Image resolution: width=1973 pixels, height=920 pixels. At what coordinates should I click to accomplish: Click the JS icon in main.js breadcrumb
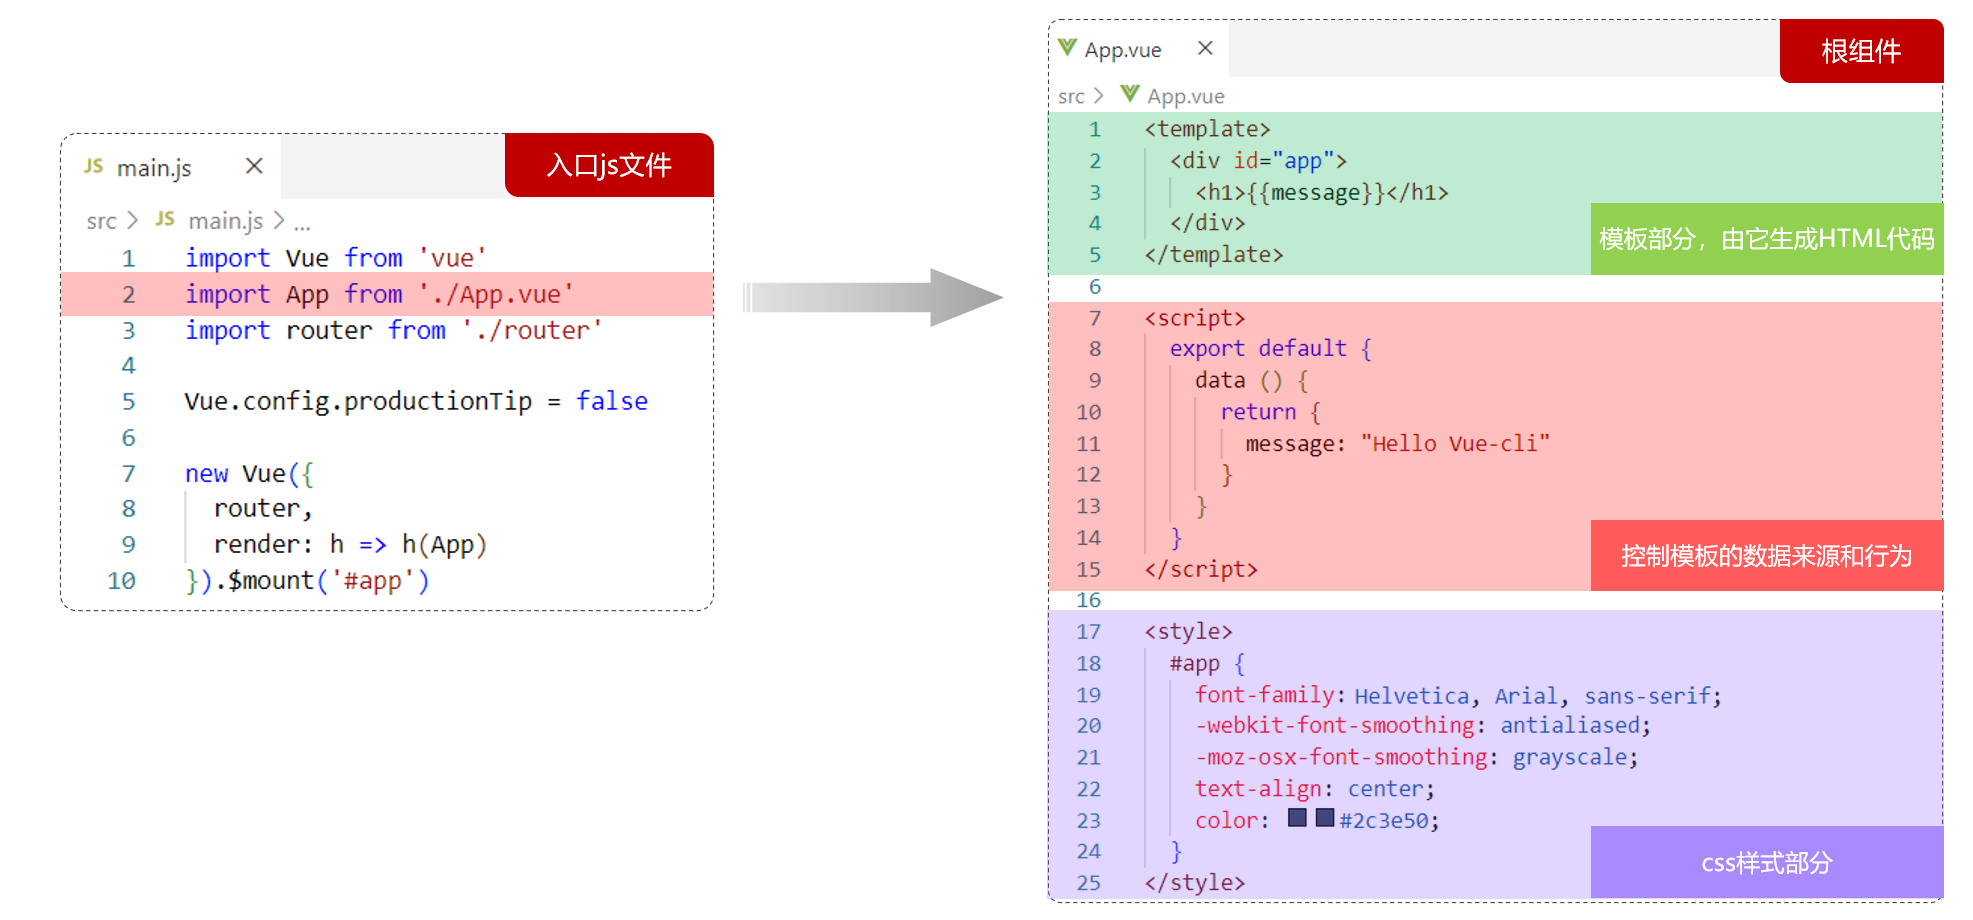(x=165, y=219)
